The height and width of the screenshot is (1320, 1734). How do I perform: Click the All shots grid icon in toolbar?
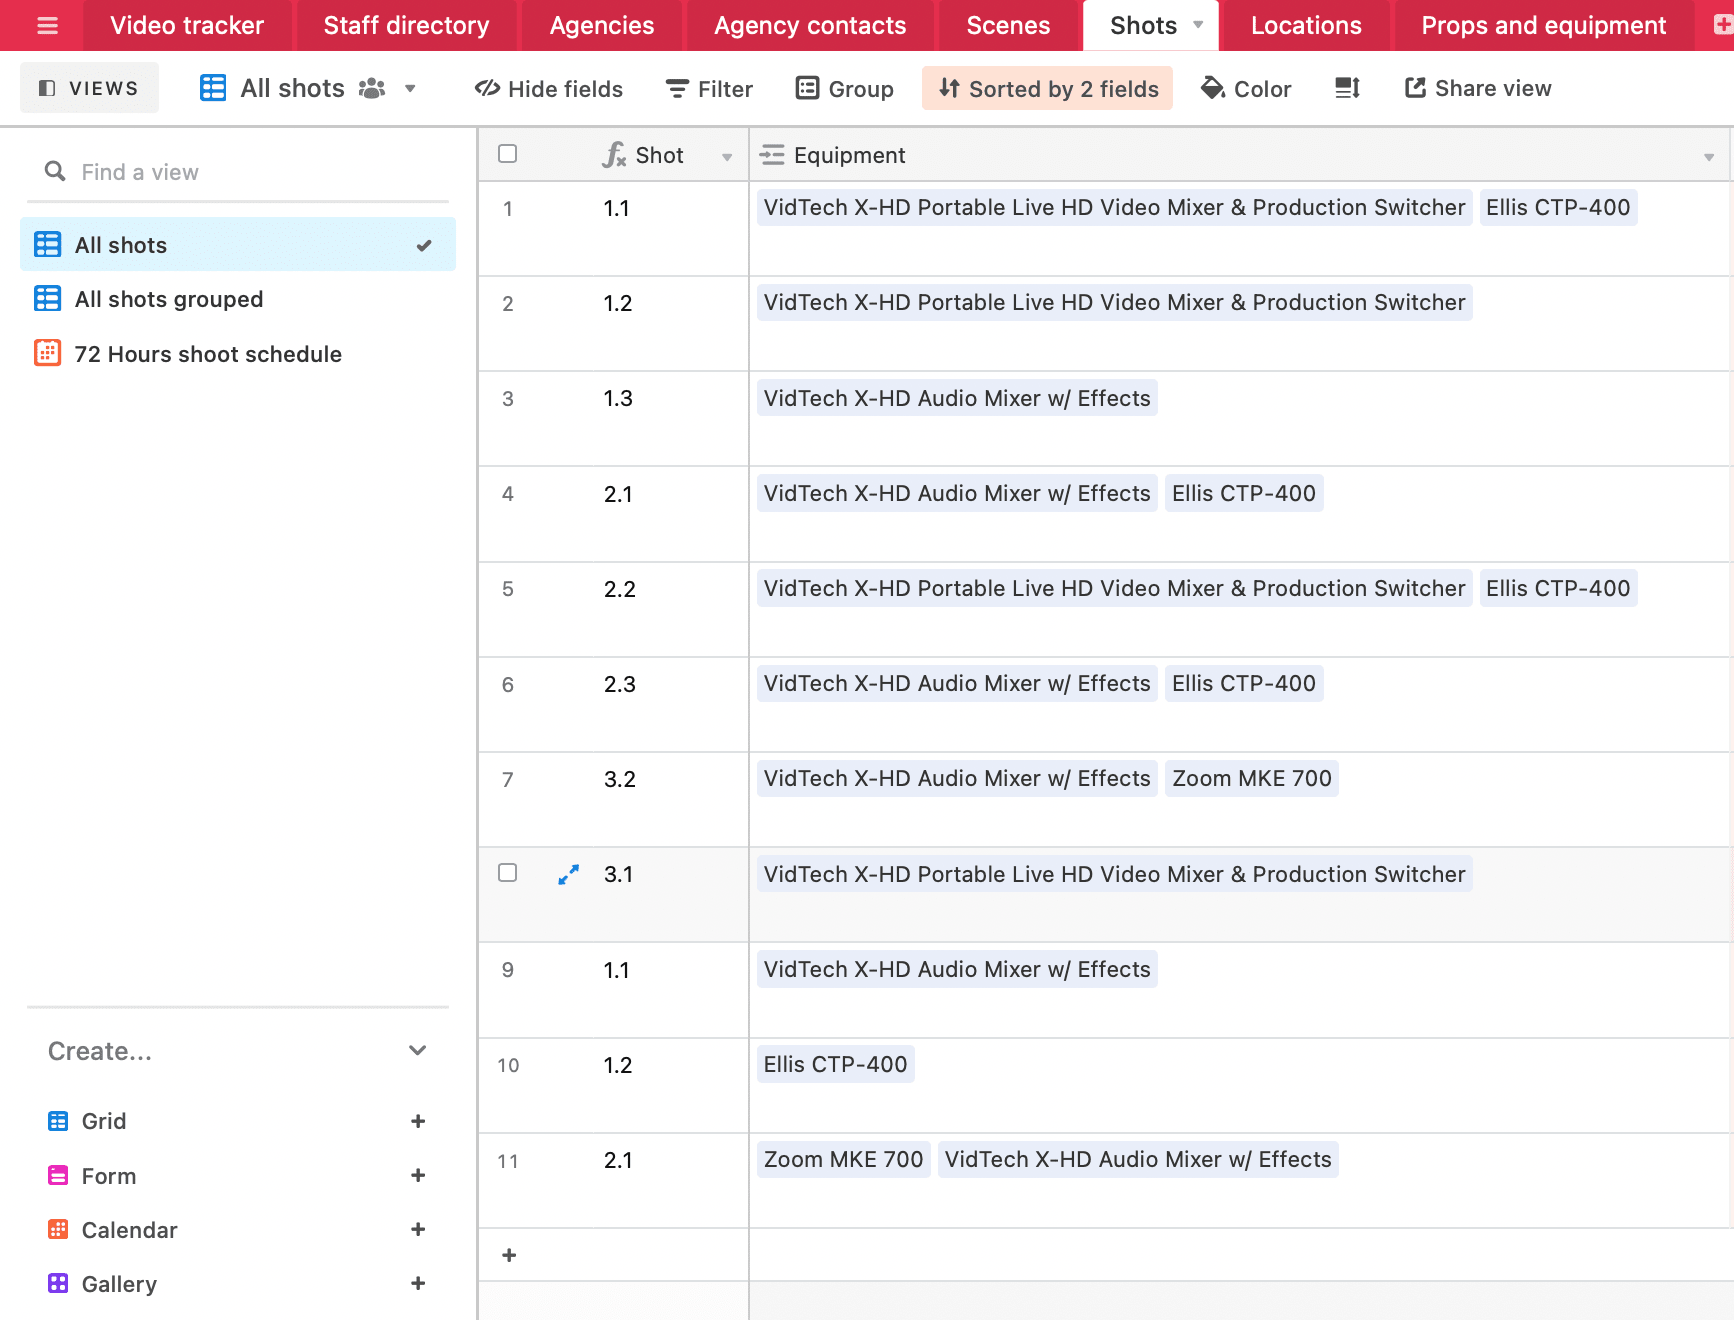pyautogui.click(x=213, y=88)
